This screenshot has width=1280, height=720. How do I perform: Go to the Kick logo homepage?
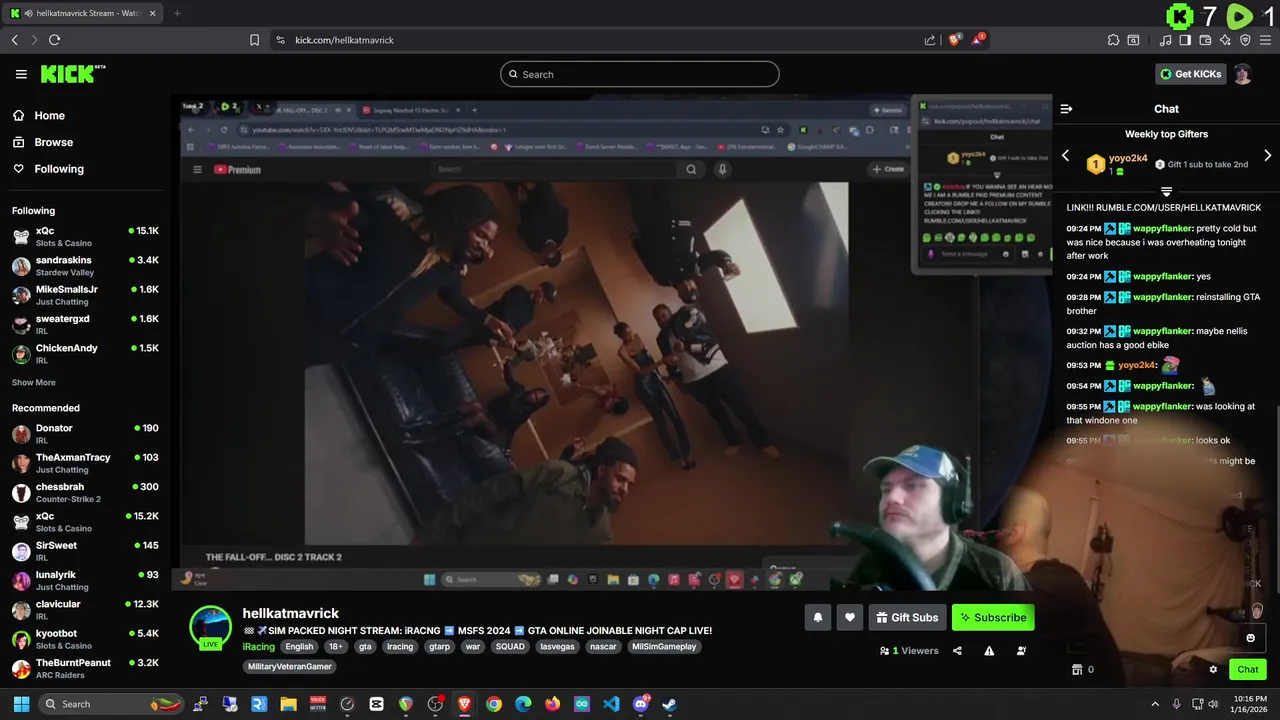[x=72, y=74]
